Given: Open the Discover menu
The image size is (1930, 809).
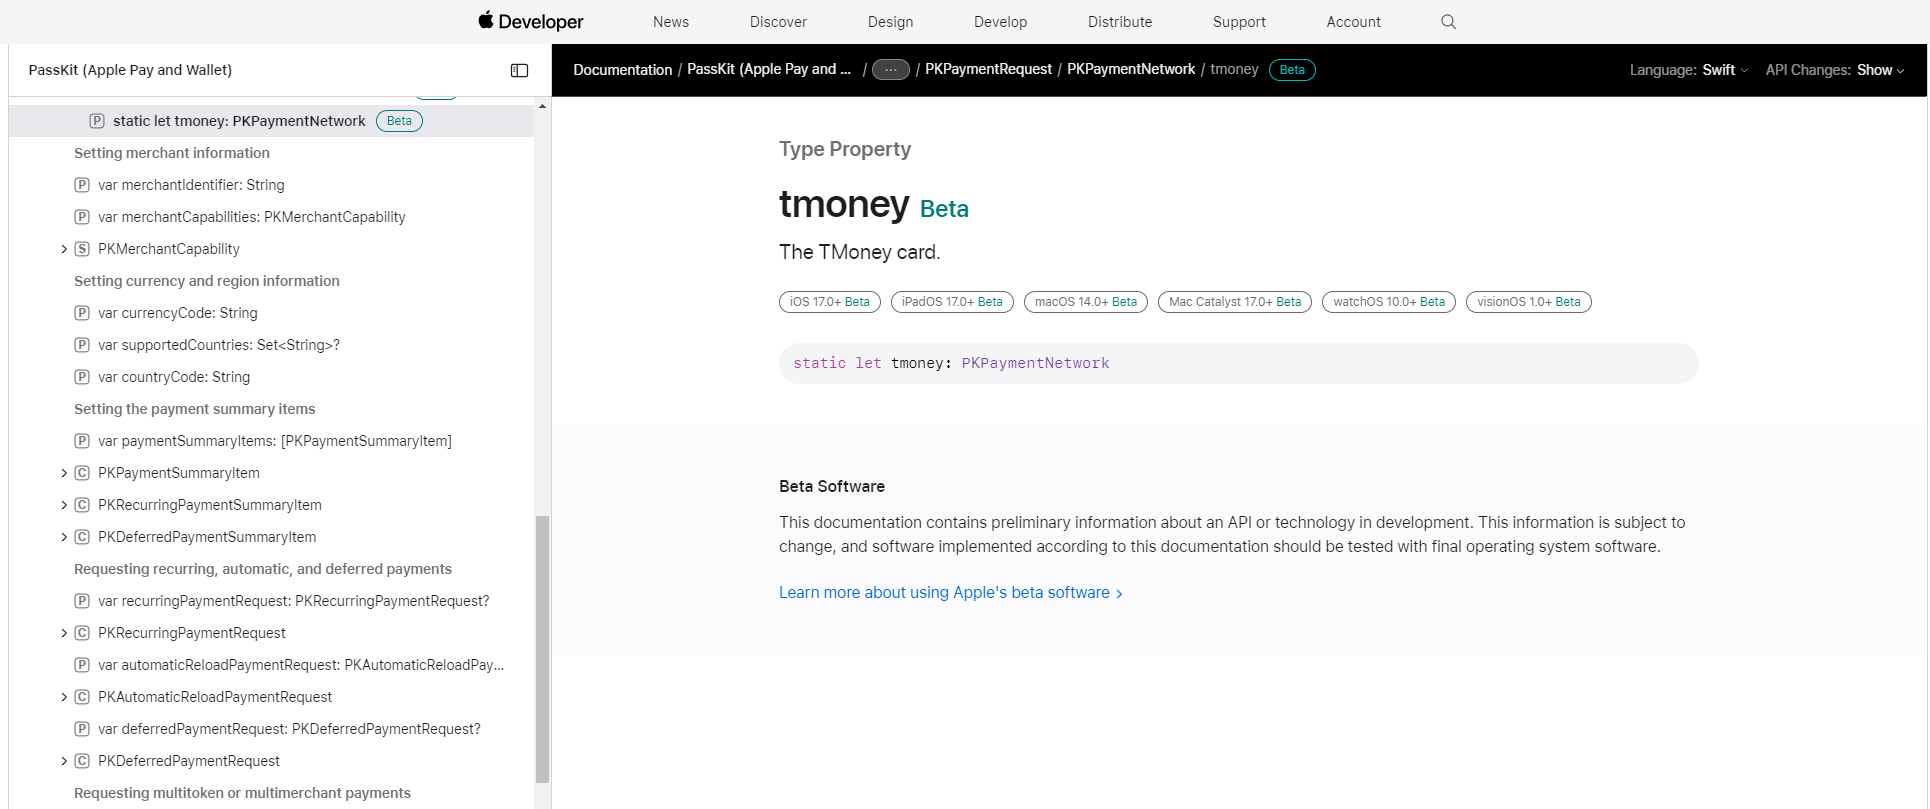Looking at the screenshot, I should click(778, 22).
